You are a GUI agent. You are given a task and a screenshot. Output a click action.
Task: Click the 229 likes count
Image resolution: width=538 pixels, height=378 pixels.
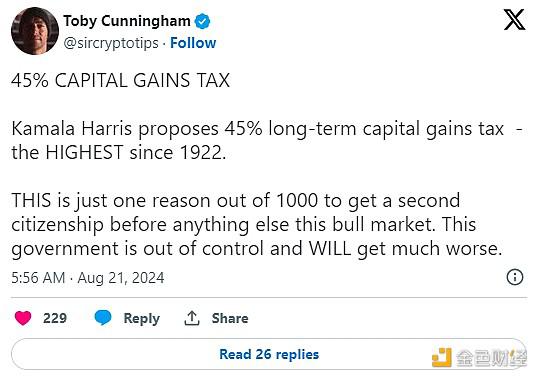pos(55,318)
